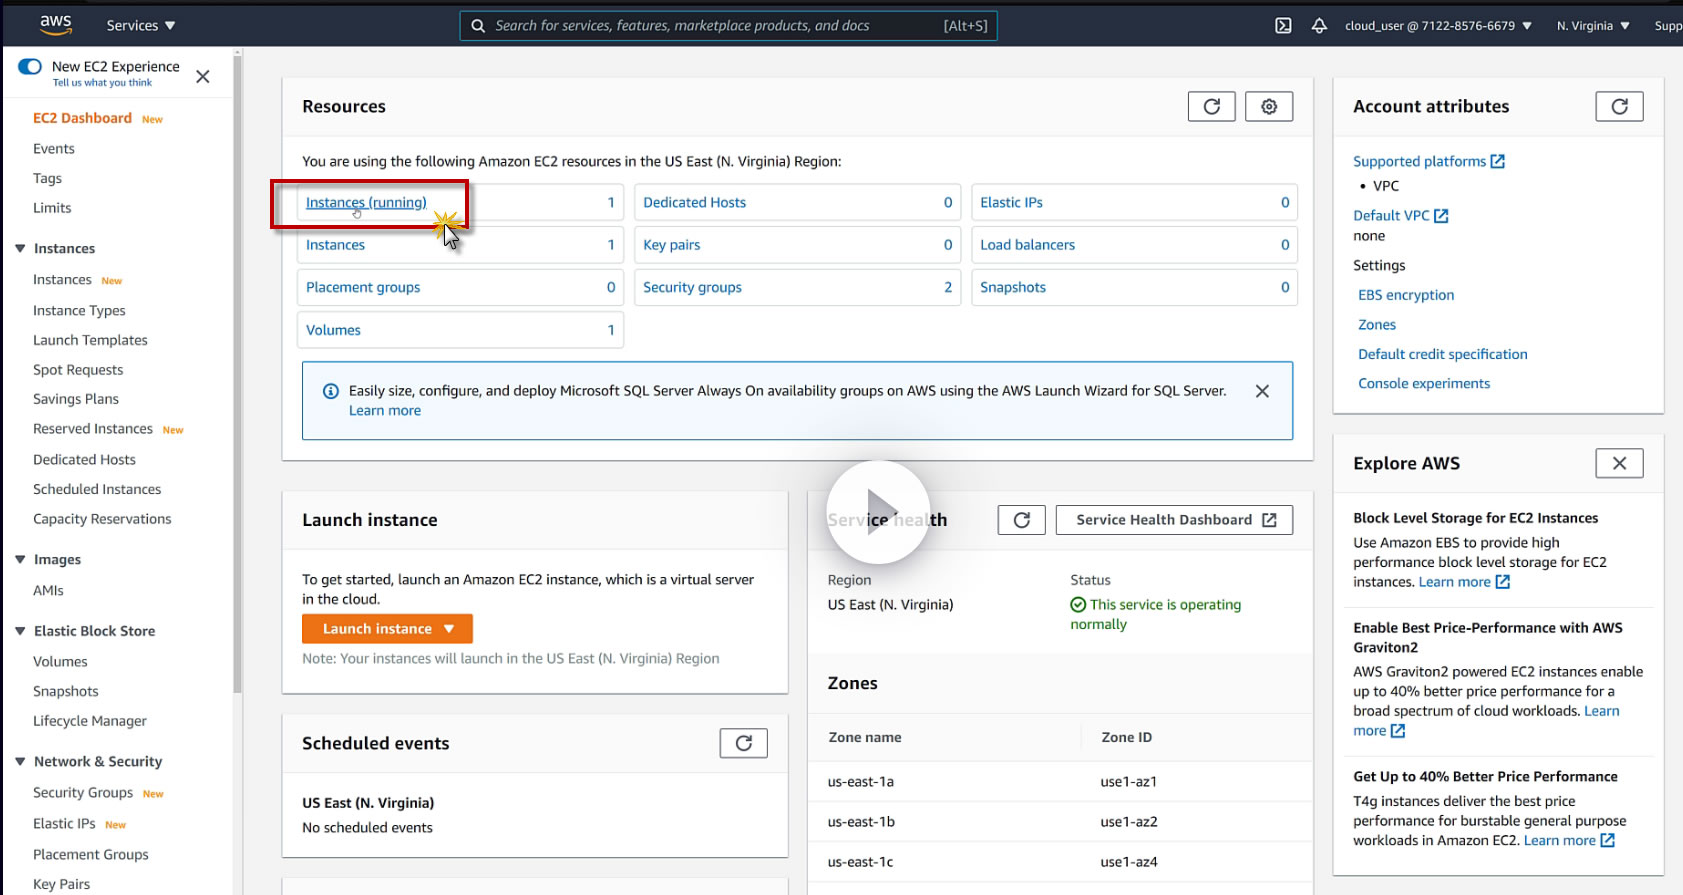Image resolution: width=1683 pixels, height=895 pixels.
Task: Collapse the Instances sidebar section
Action: (20, 248)
